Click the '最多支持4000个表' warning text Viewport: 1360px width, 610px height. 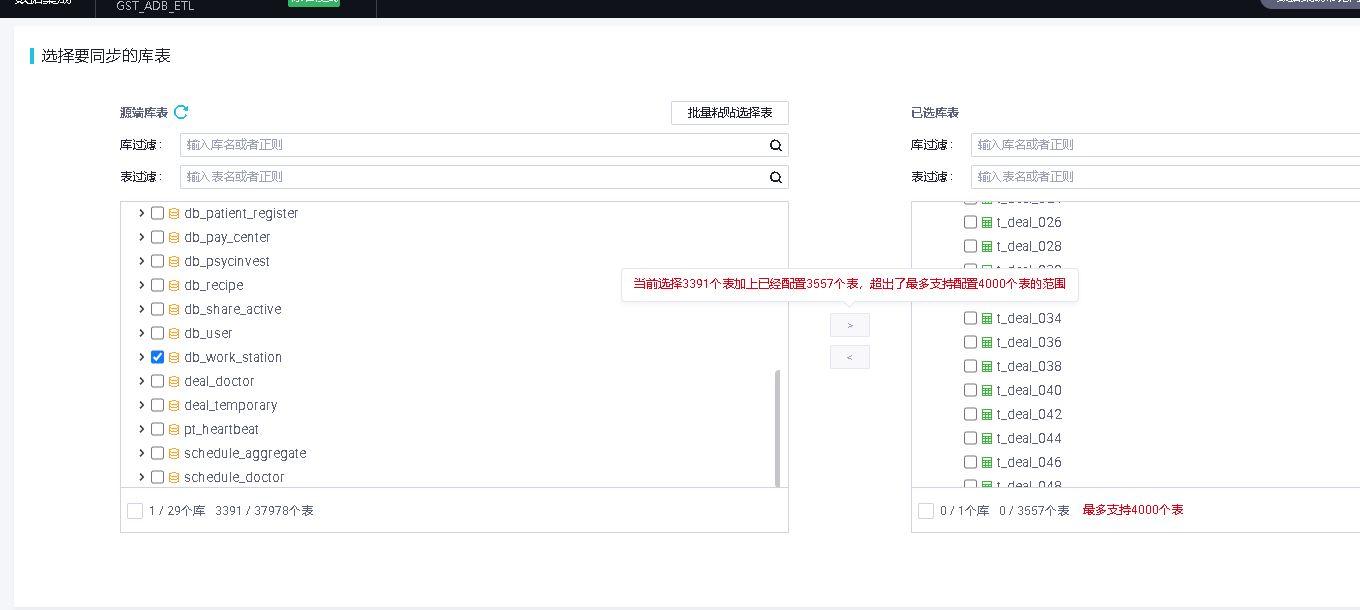1133,510
